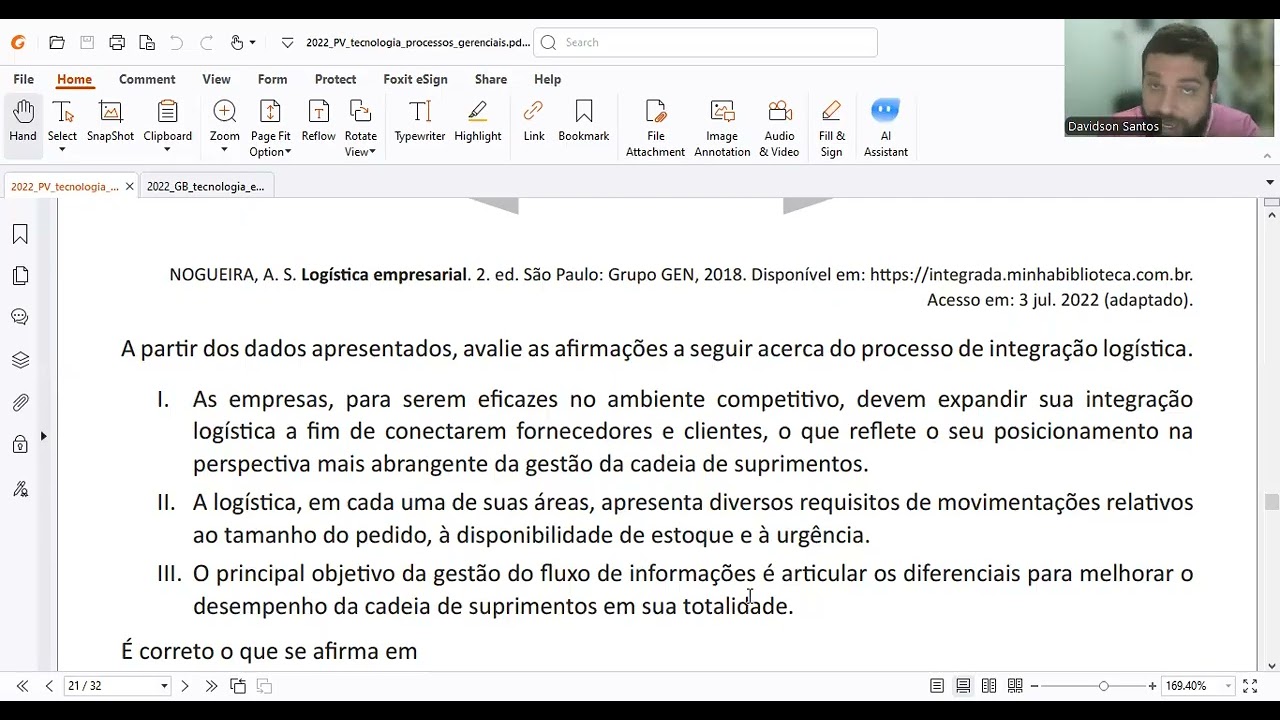This screenshot has height=720, width=1280.
Task: Activate the Select text tool
Action: (x=62, y=118)
